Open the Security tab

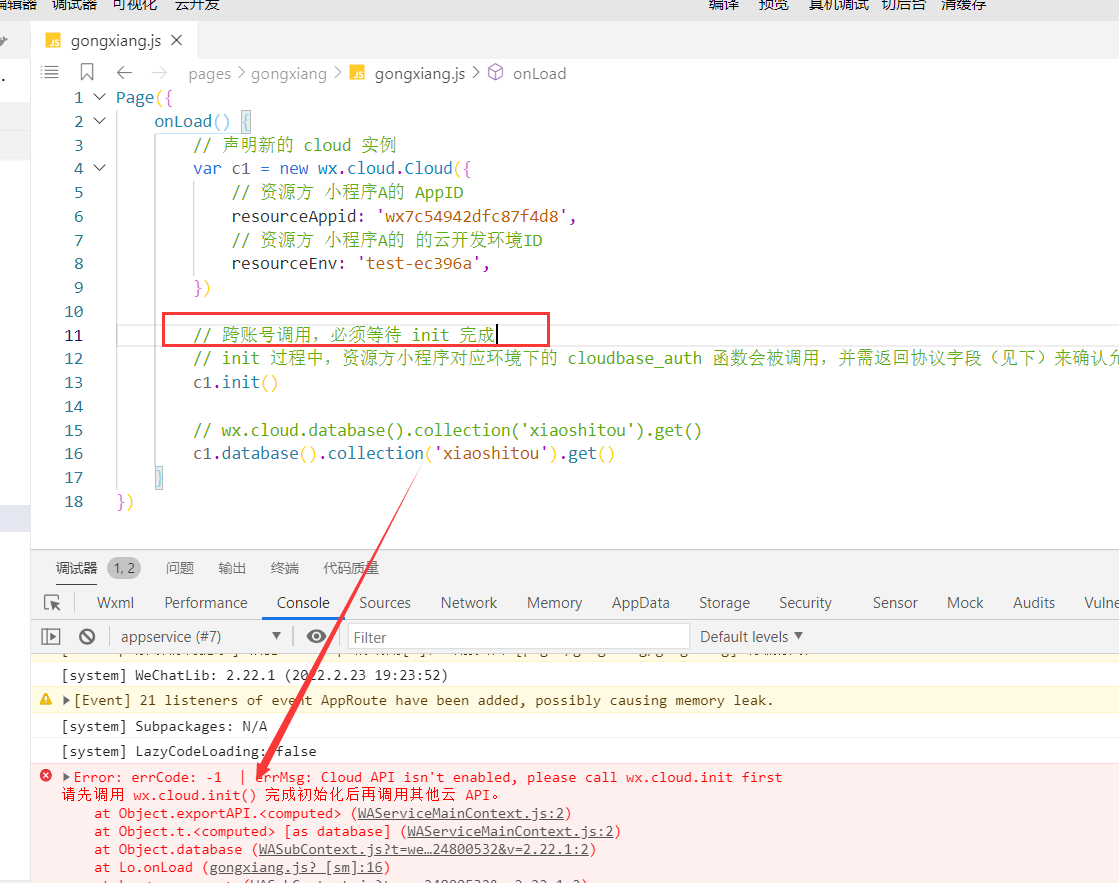(805, 602)
